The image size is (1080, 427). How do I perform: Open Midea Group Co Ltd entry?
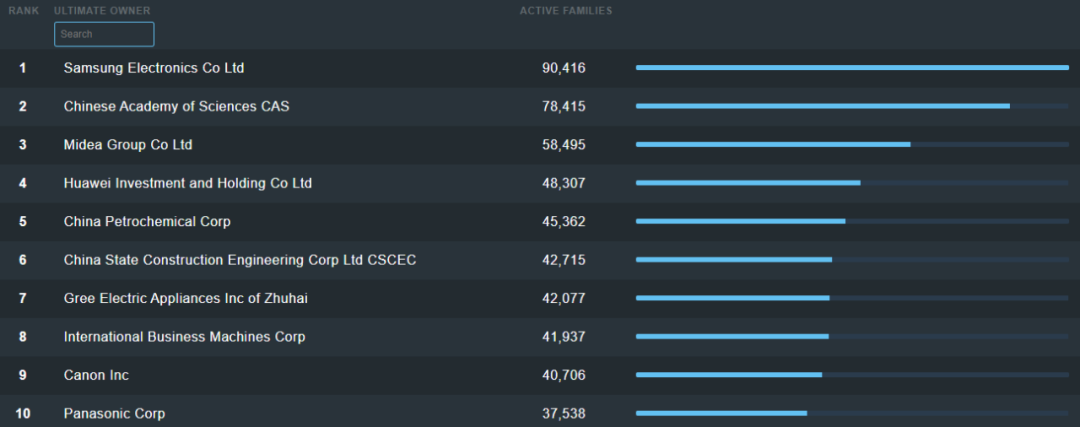[128, 145]
